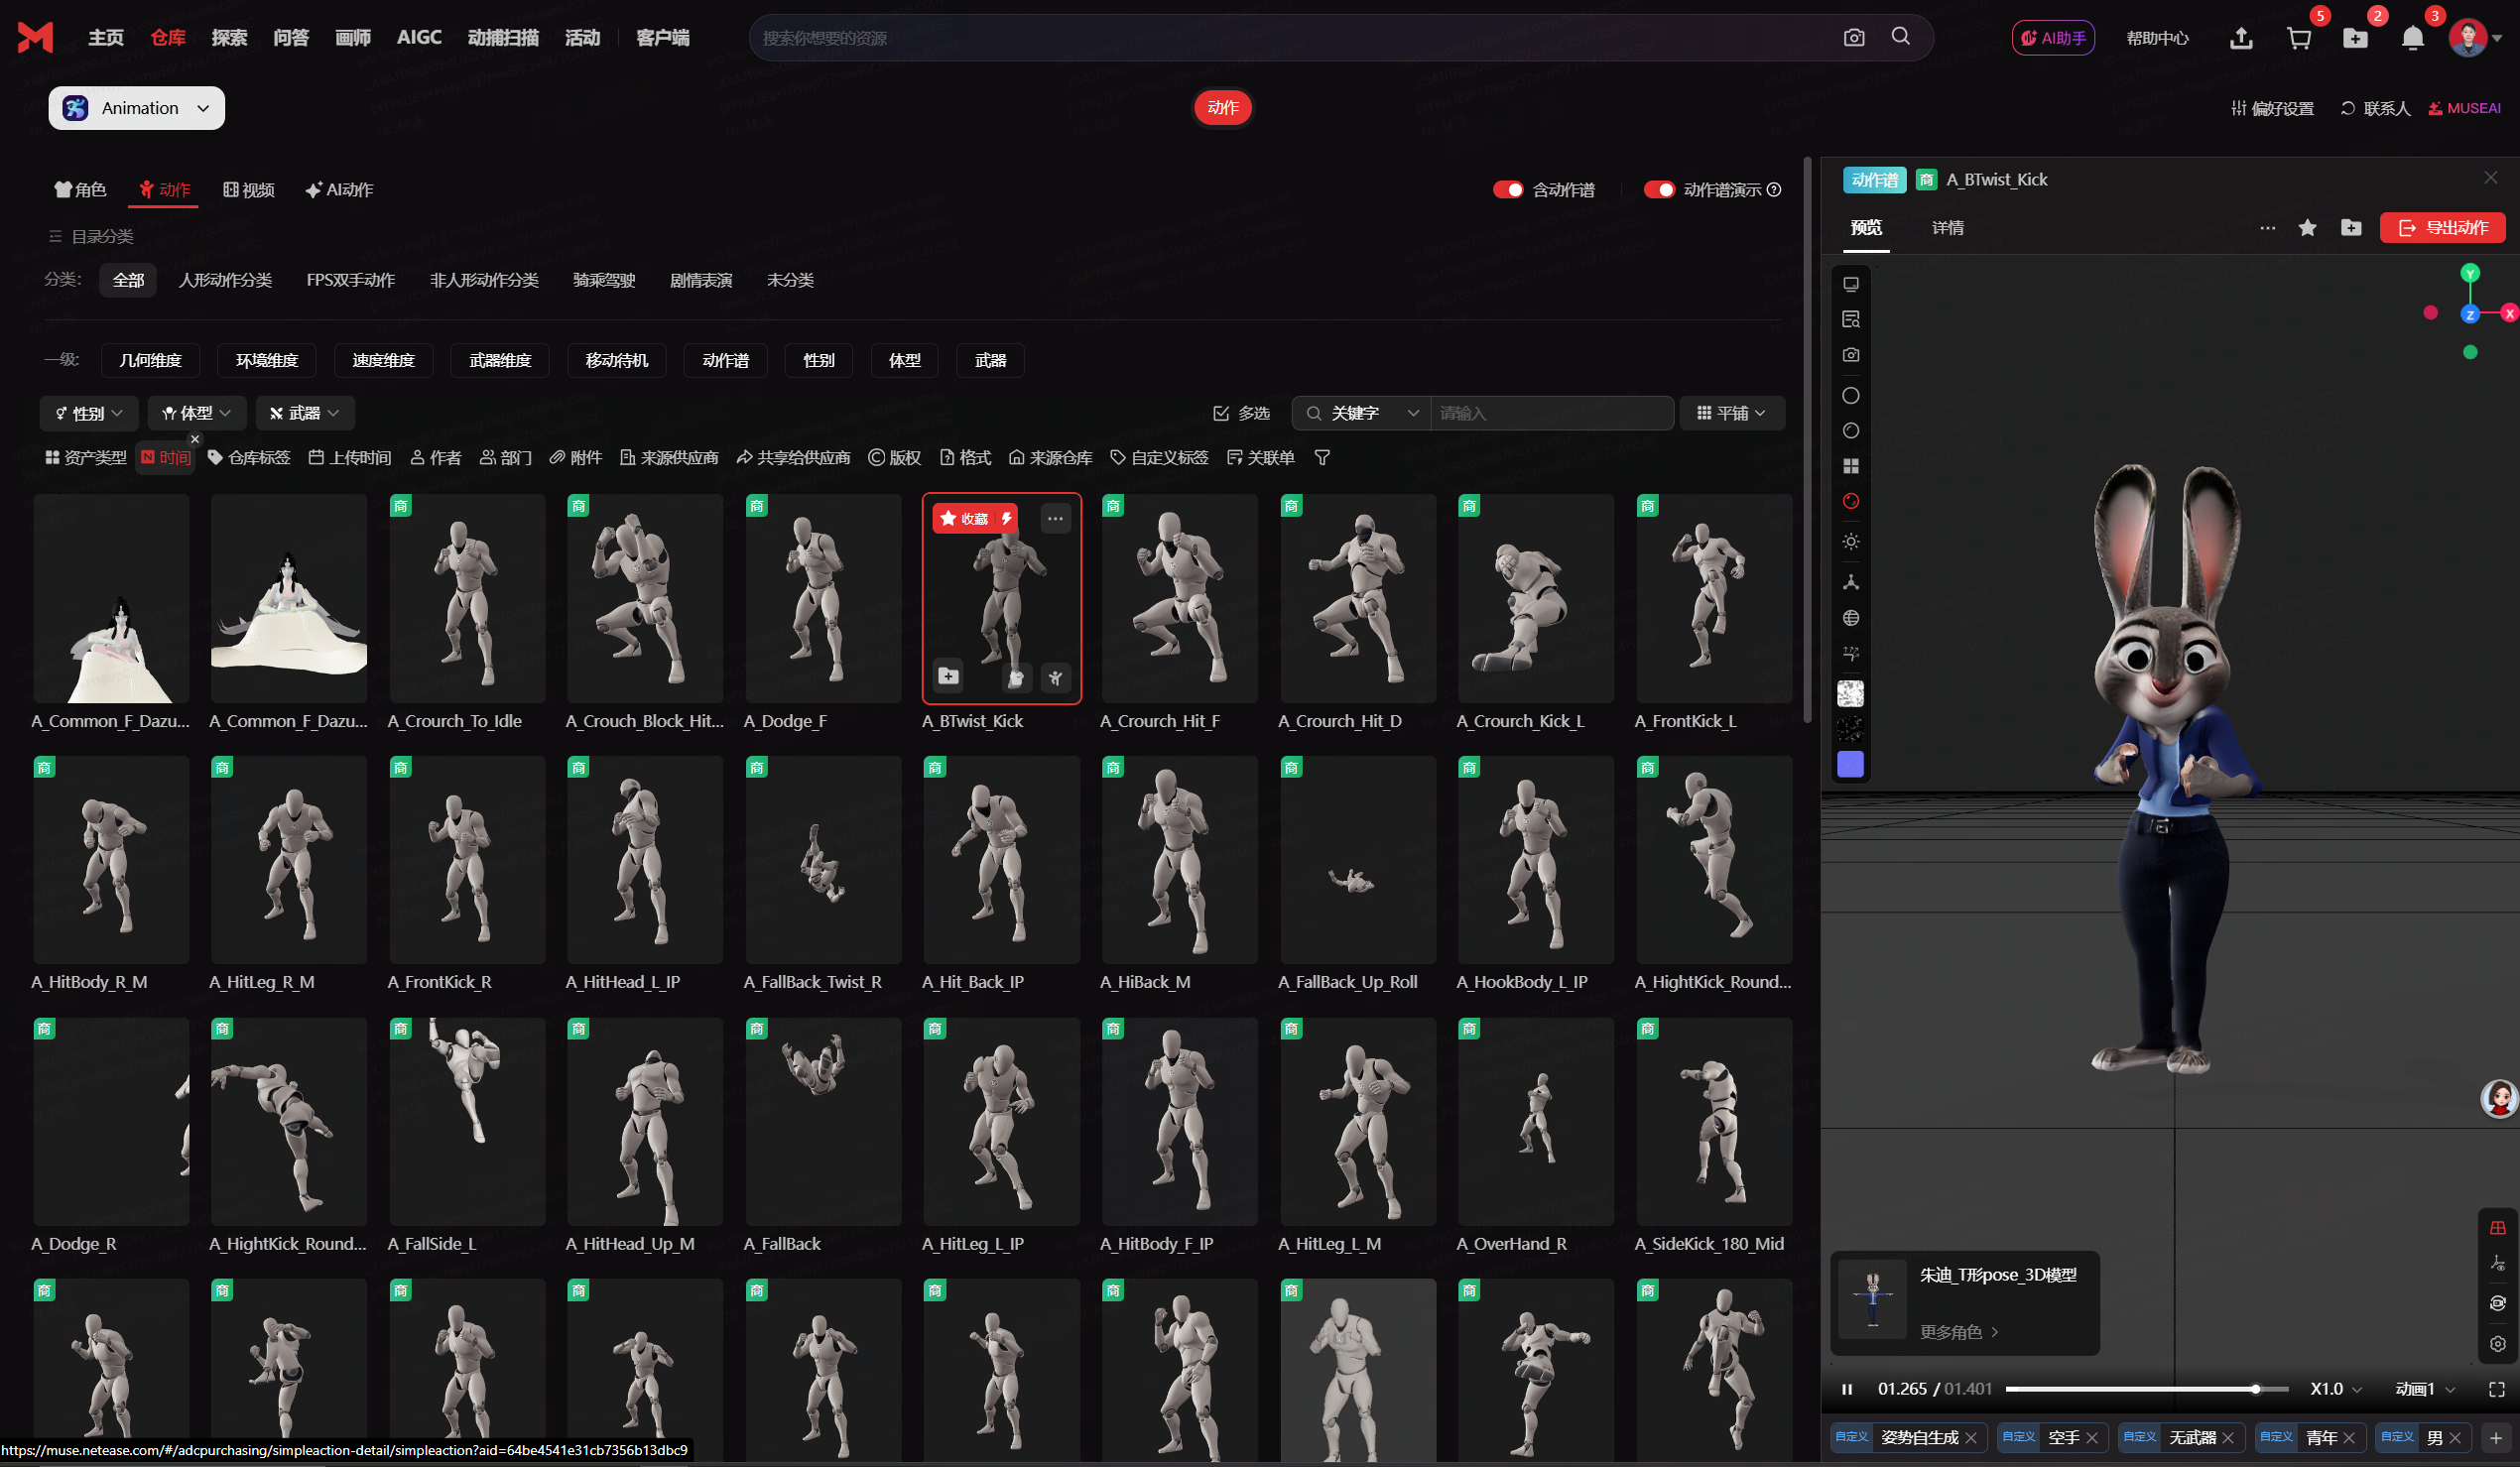Image resolution: width=2520 pixels, height=1467 pixels.
Task: Toggle the 含动作谱 switch
Action: pyautogui.click(x=1507, y=190)
